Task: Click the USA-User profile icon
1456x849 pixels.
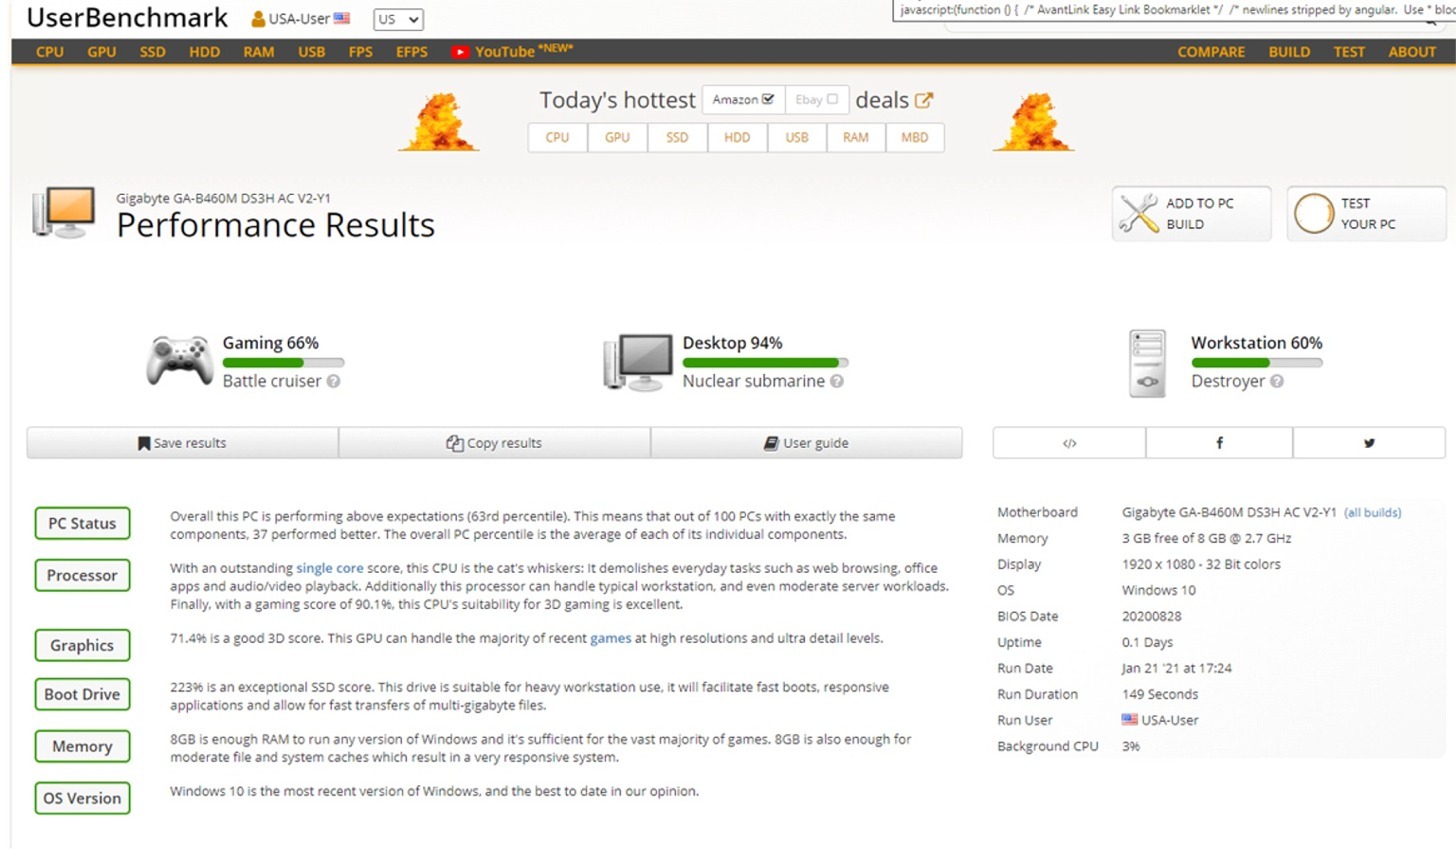Action: (258, 19)
